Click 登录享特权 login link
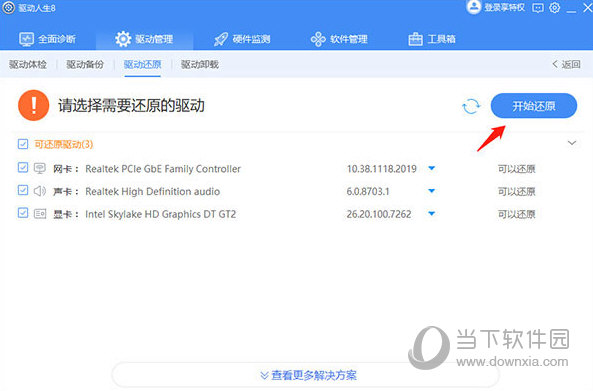Screen dimensions: 593x391 pos(505,8)
